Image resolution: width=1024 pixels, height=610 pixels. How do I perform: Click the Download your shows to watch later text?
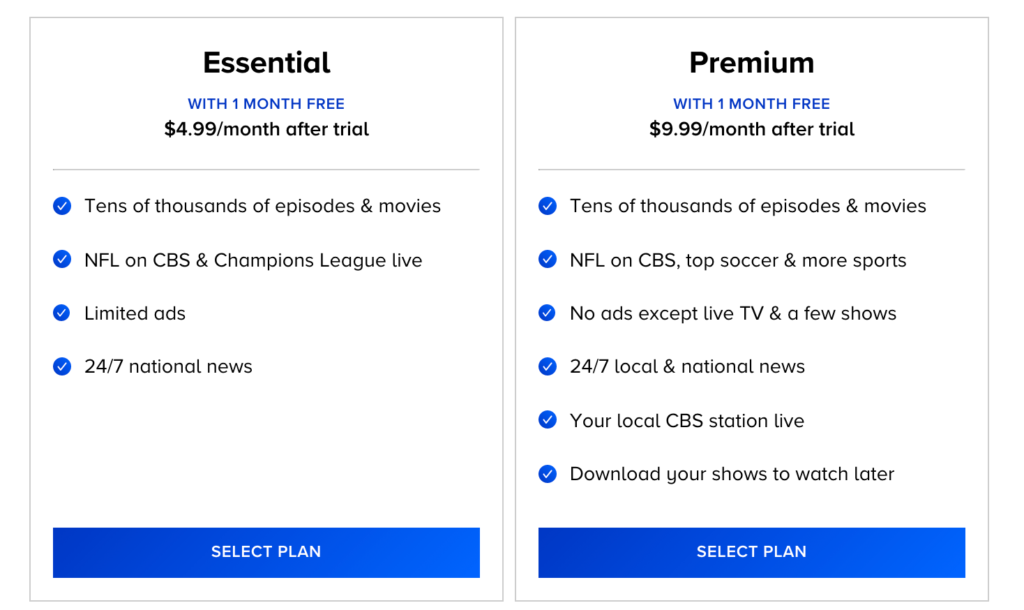click(731, 474)
